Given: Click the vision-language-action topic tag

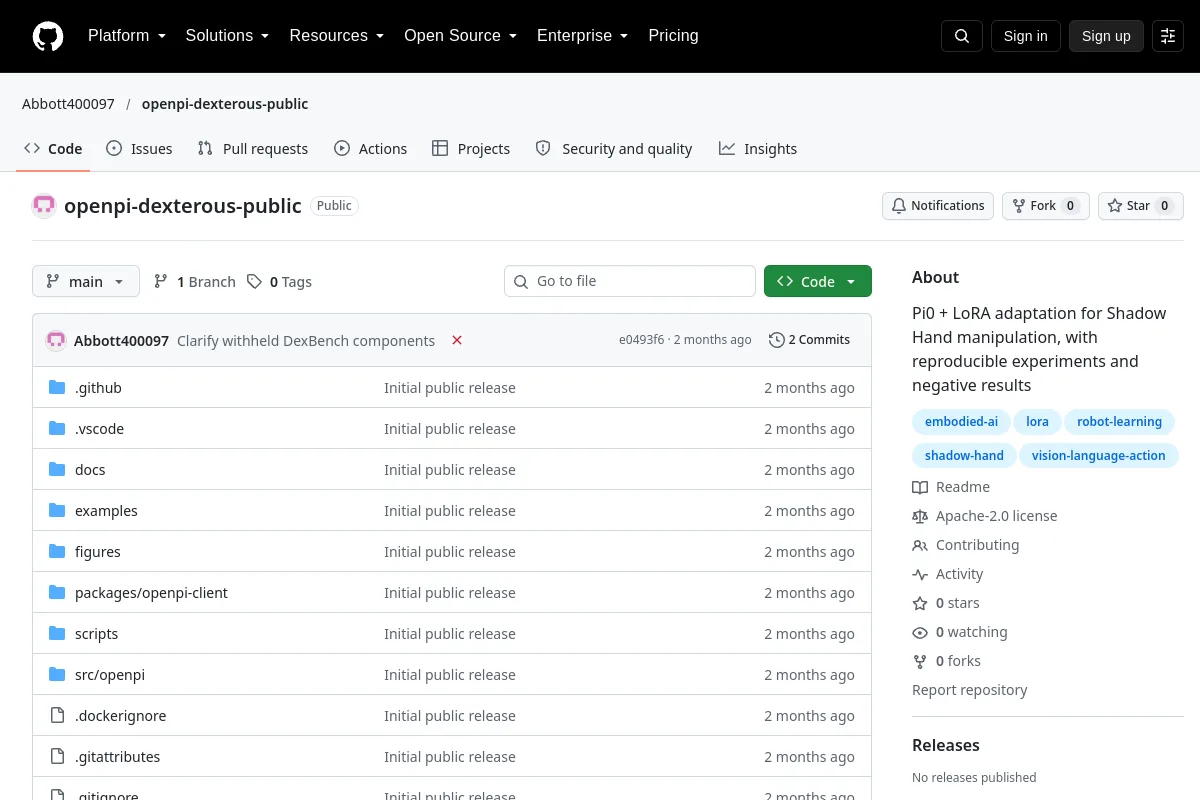Looking at the screenshot, I should (x=1098, y=456).
